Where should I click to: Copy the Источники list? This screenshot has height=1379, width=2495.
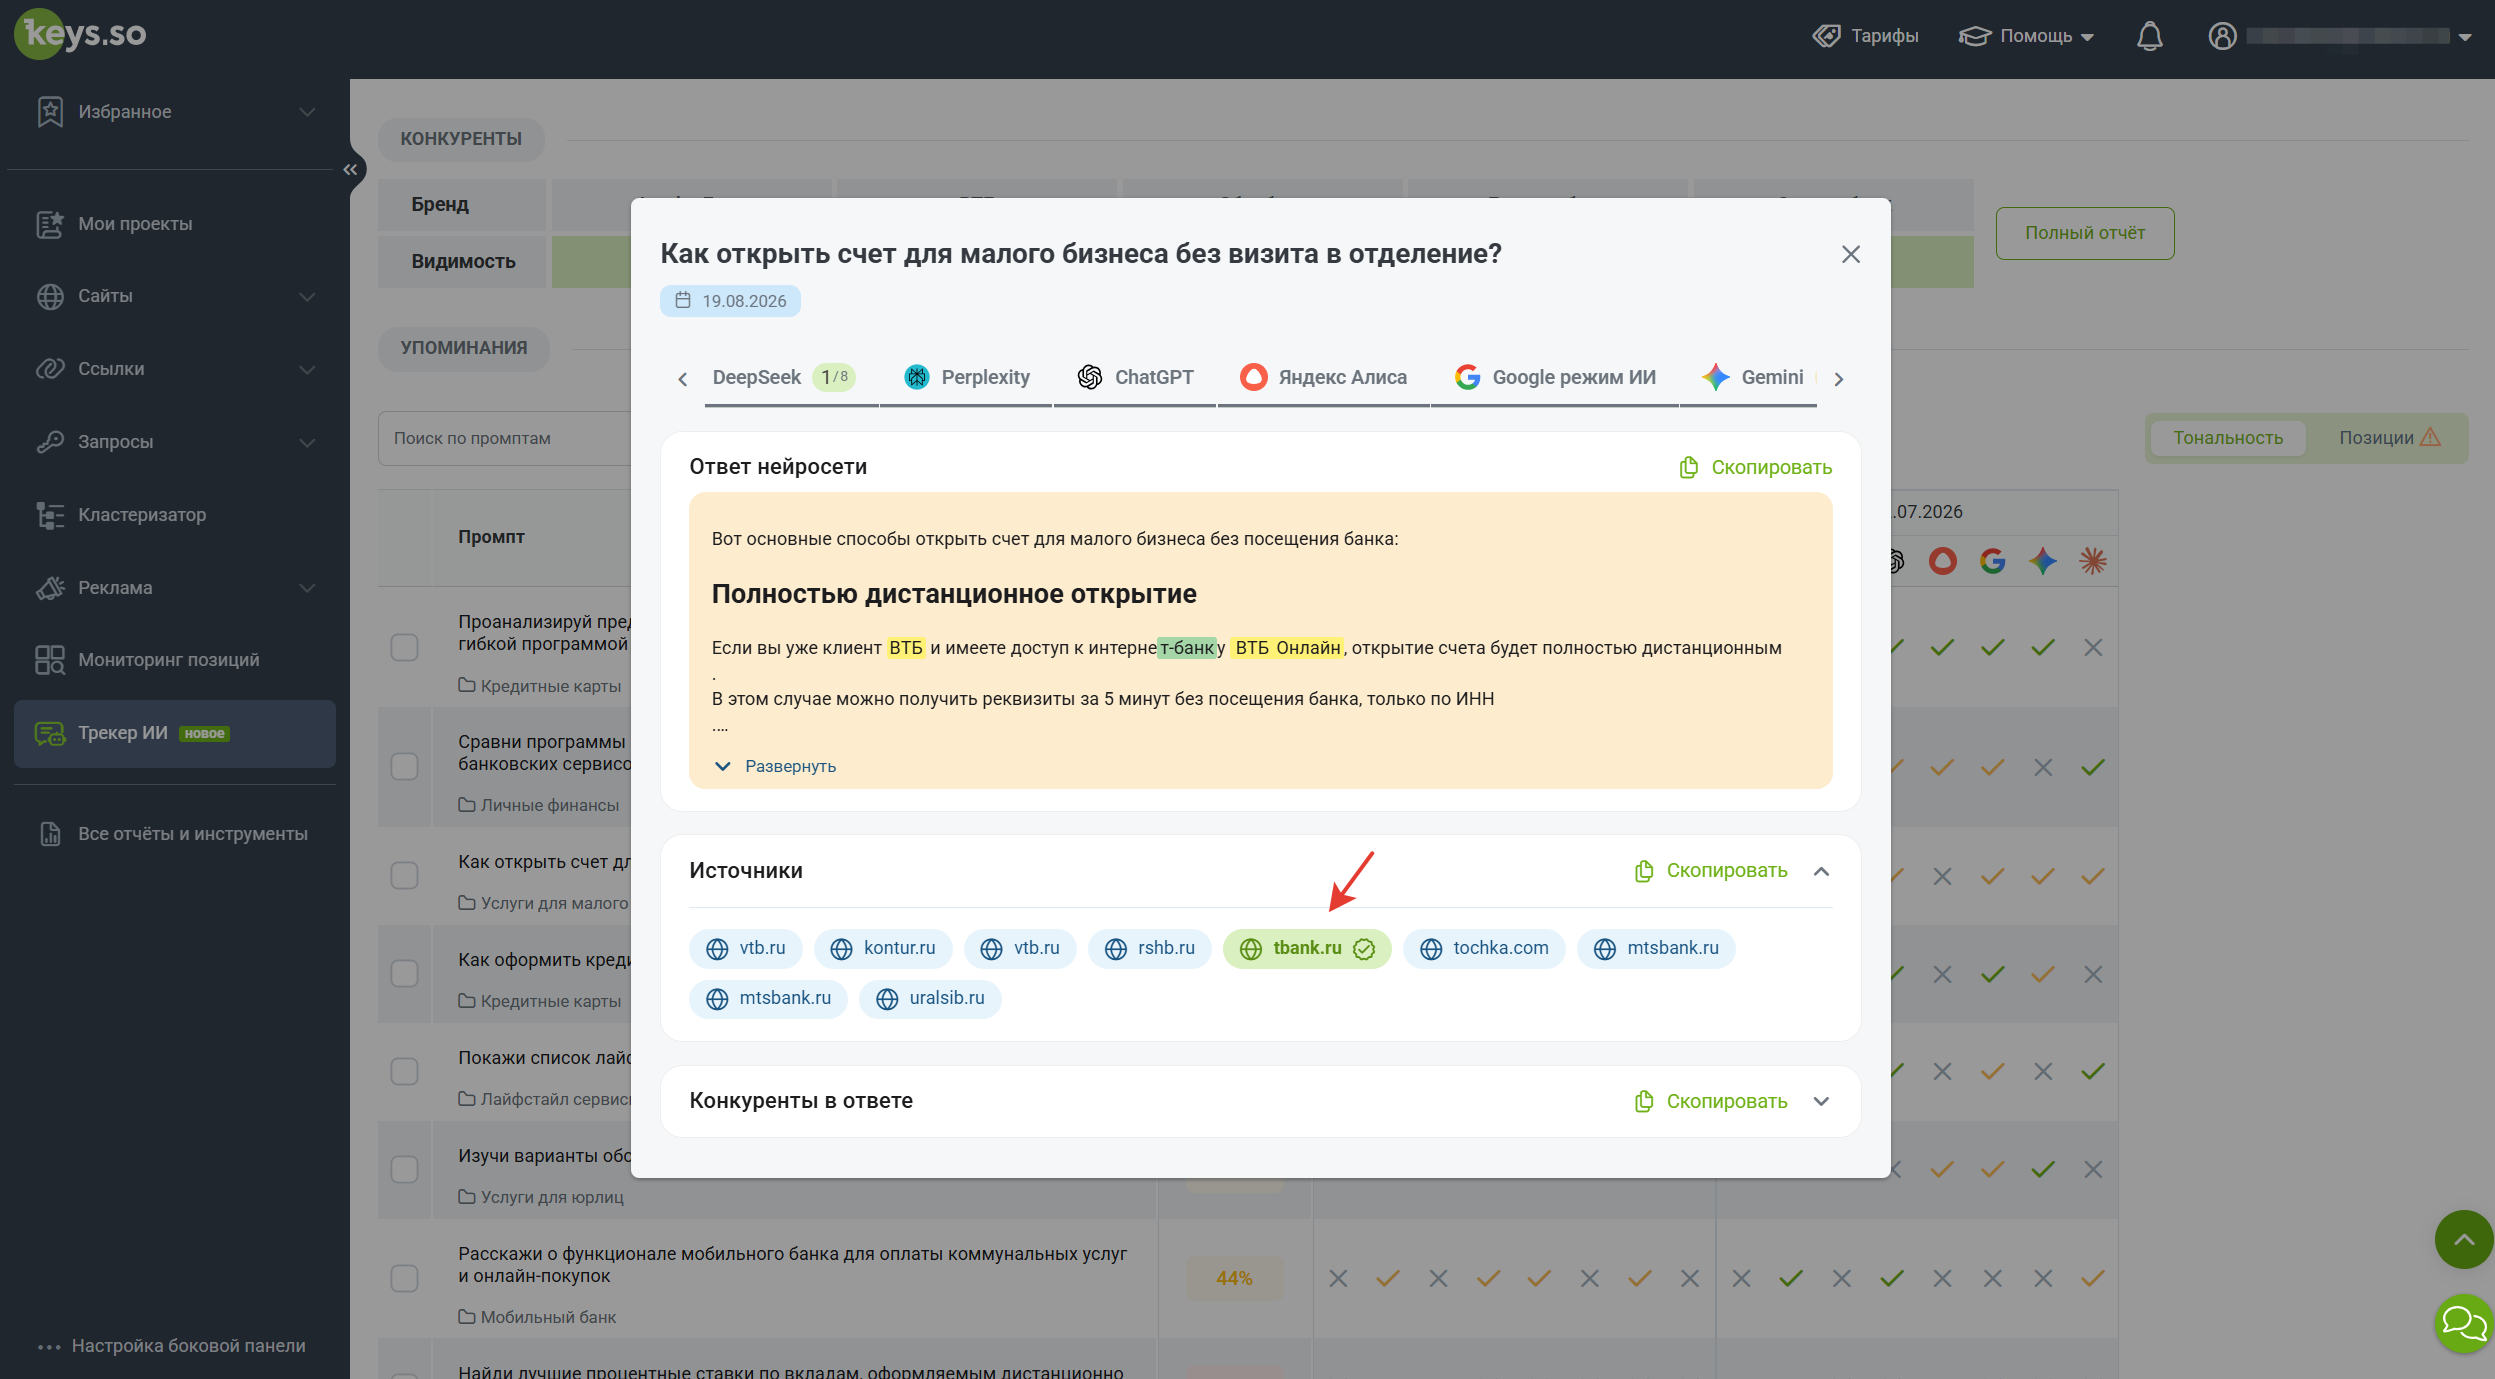coord(1711,871)
